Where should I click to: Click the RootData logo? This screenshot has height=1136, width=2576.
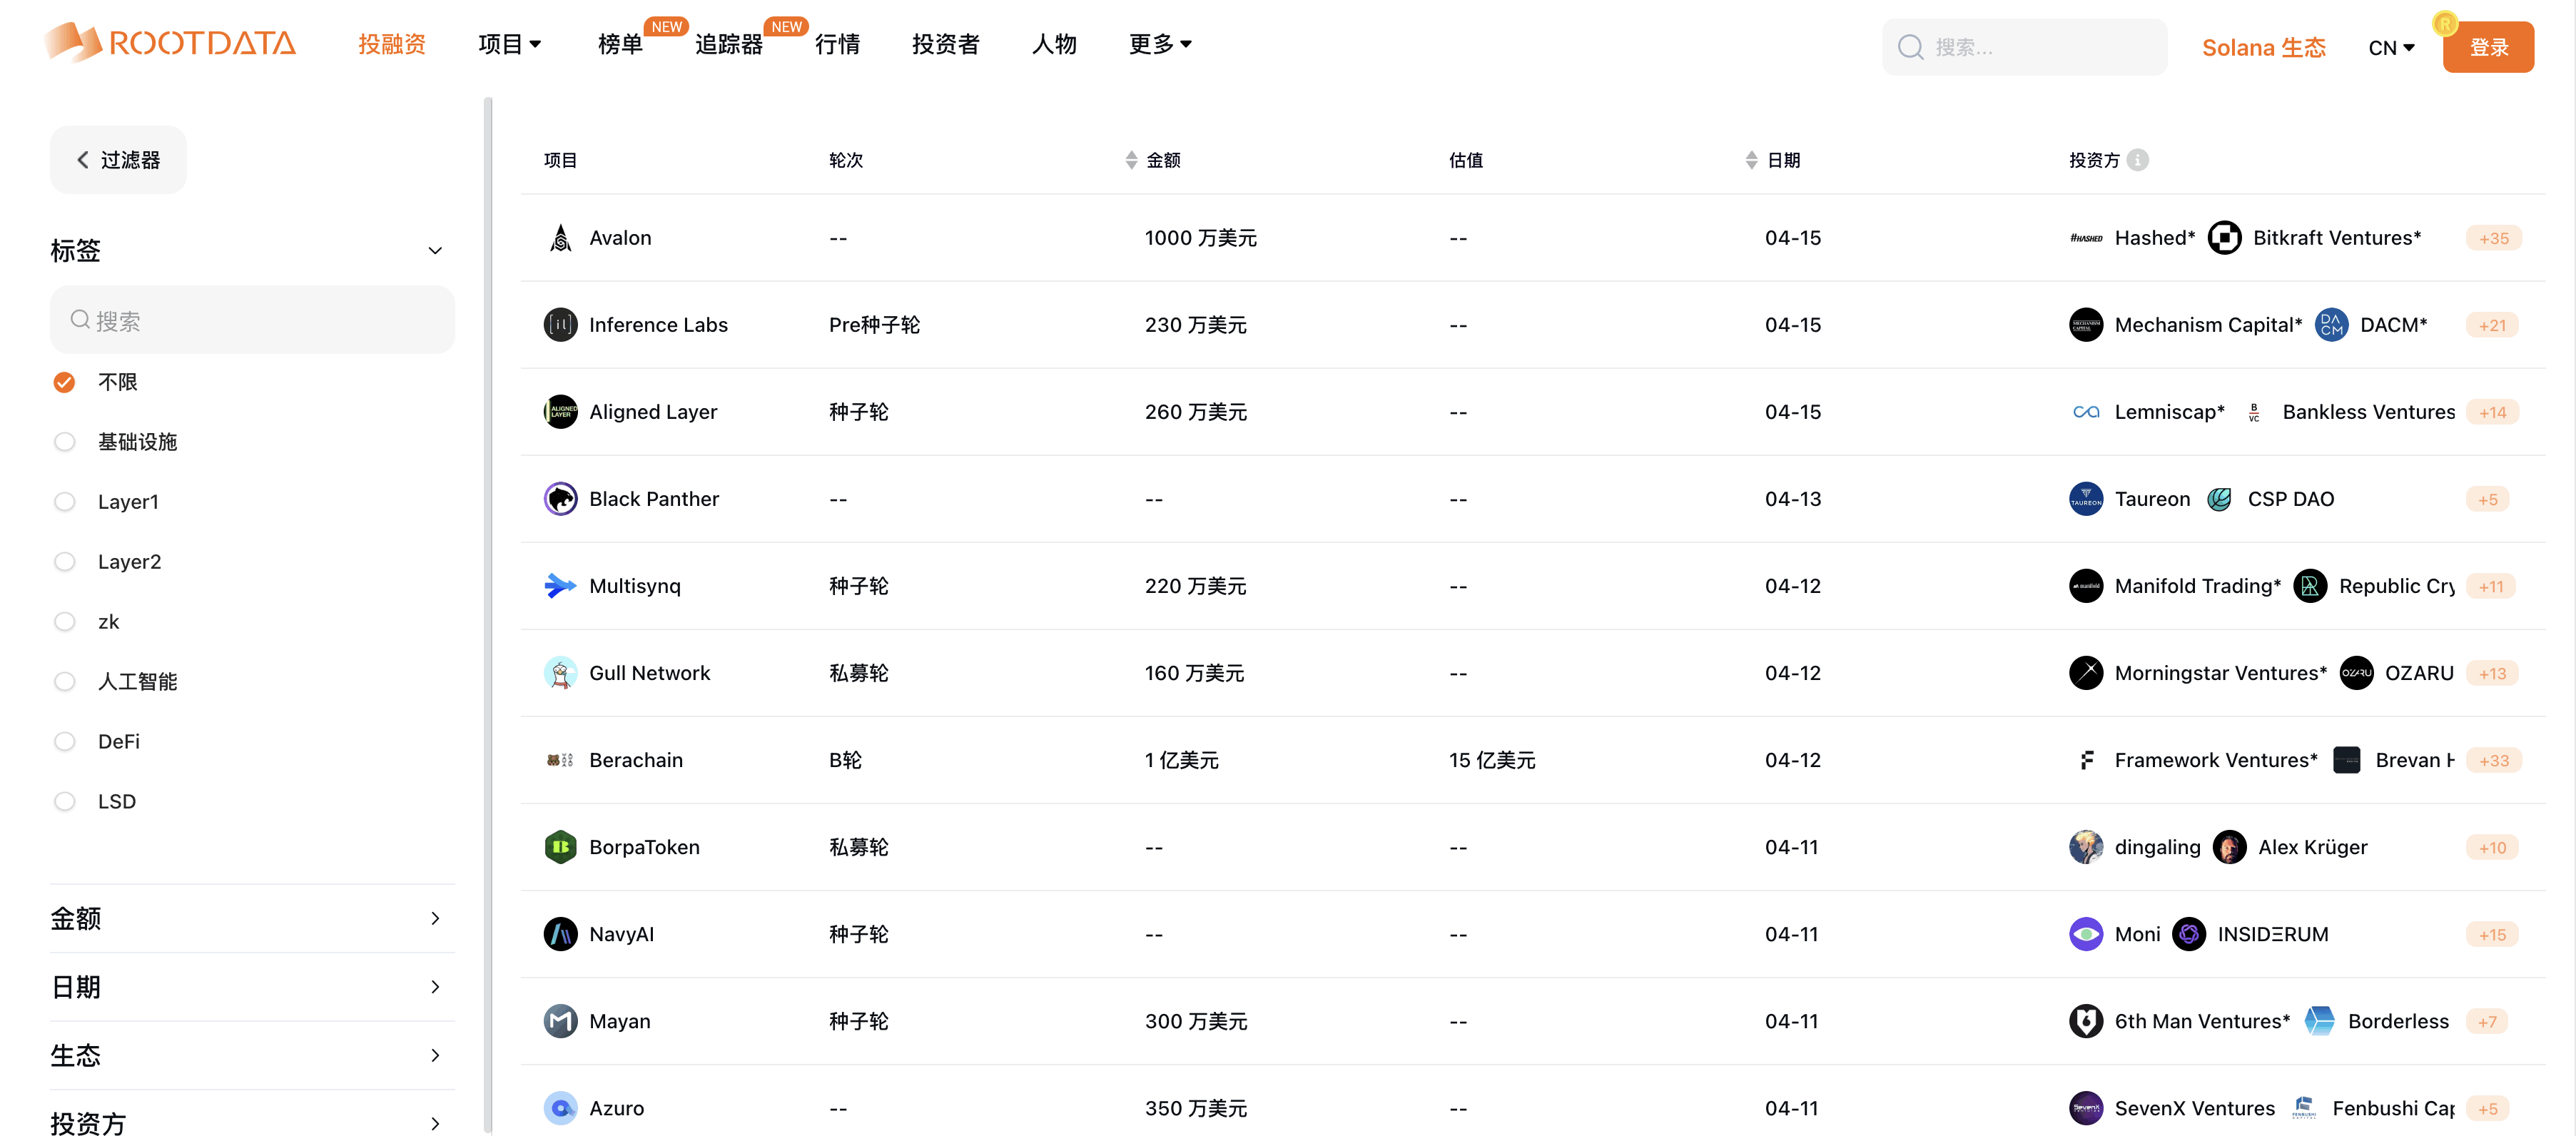pyautogui.click(x=170, y=43)
